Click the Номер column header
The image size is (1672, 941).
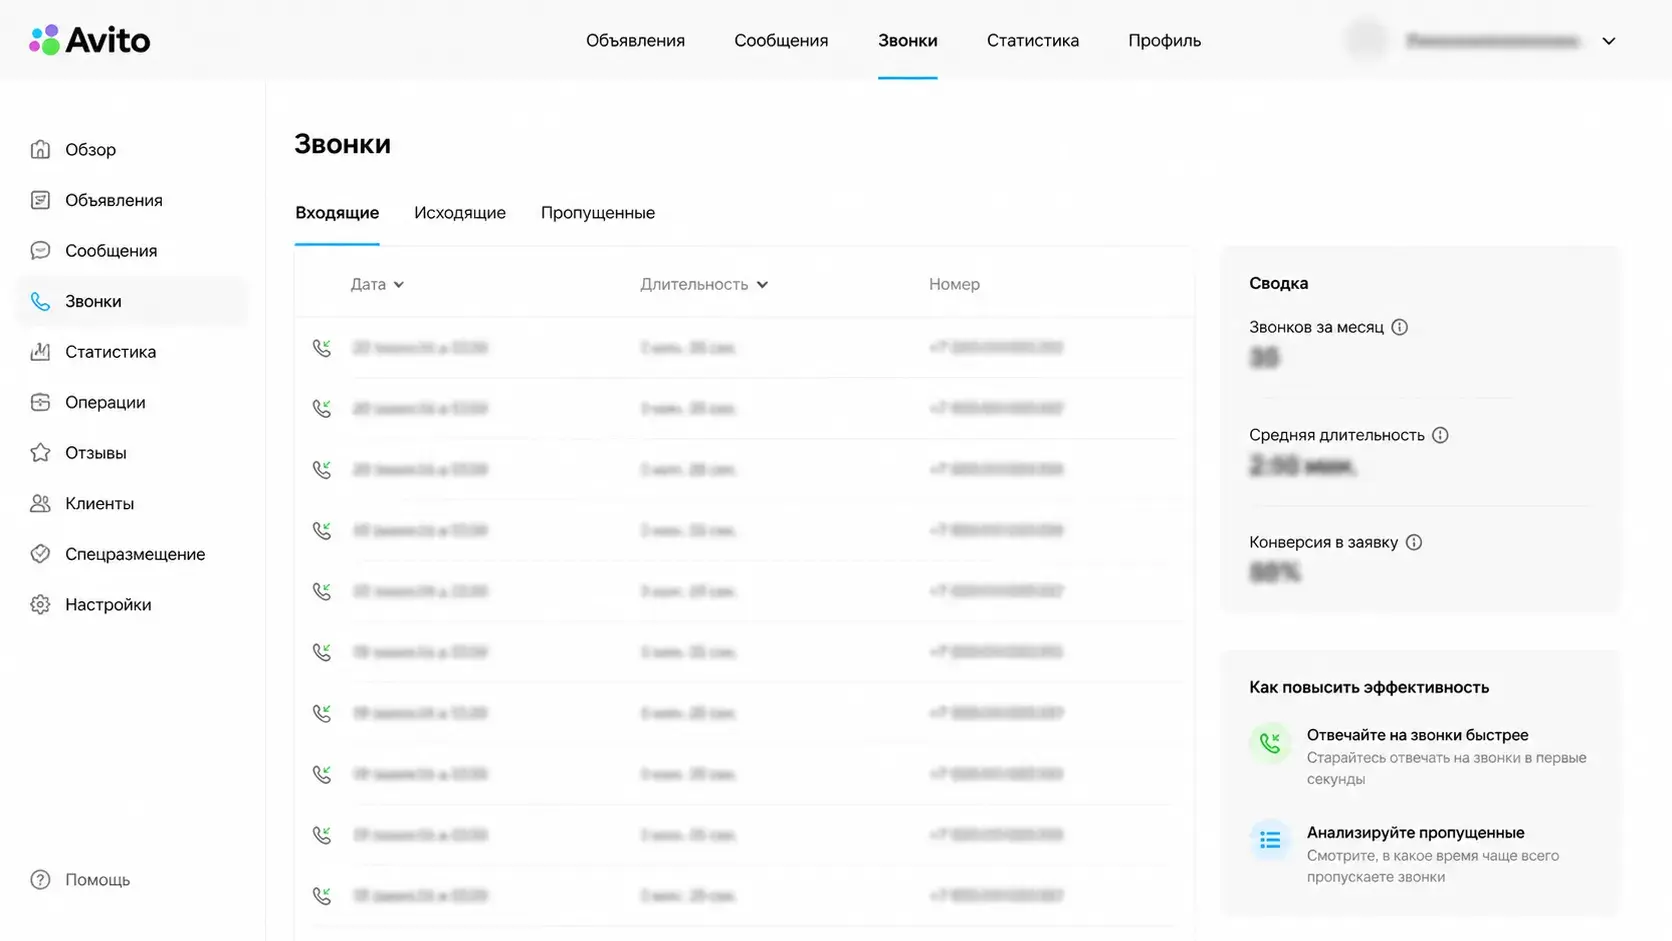point(954,284)
